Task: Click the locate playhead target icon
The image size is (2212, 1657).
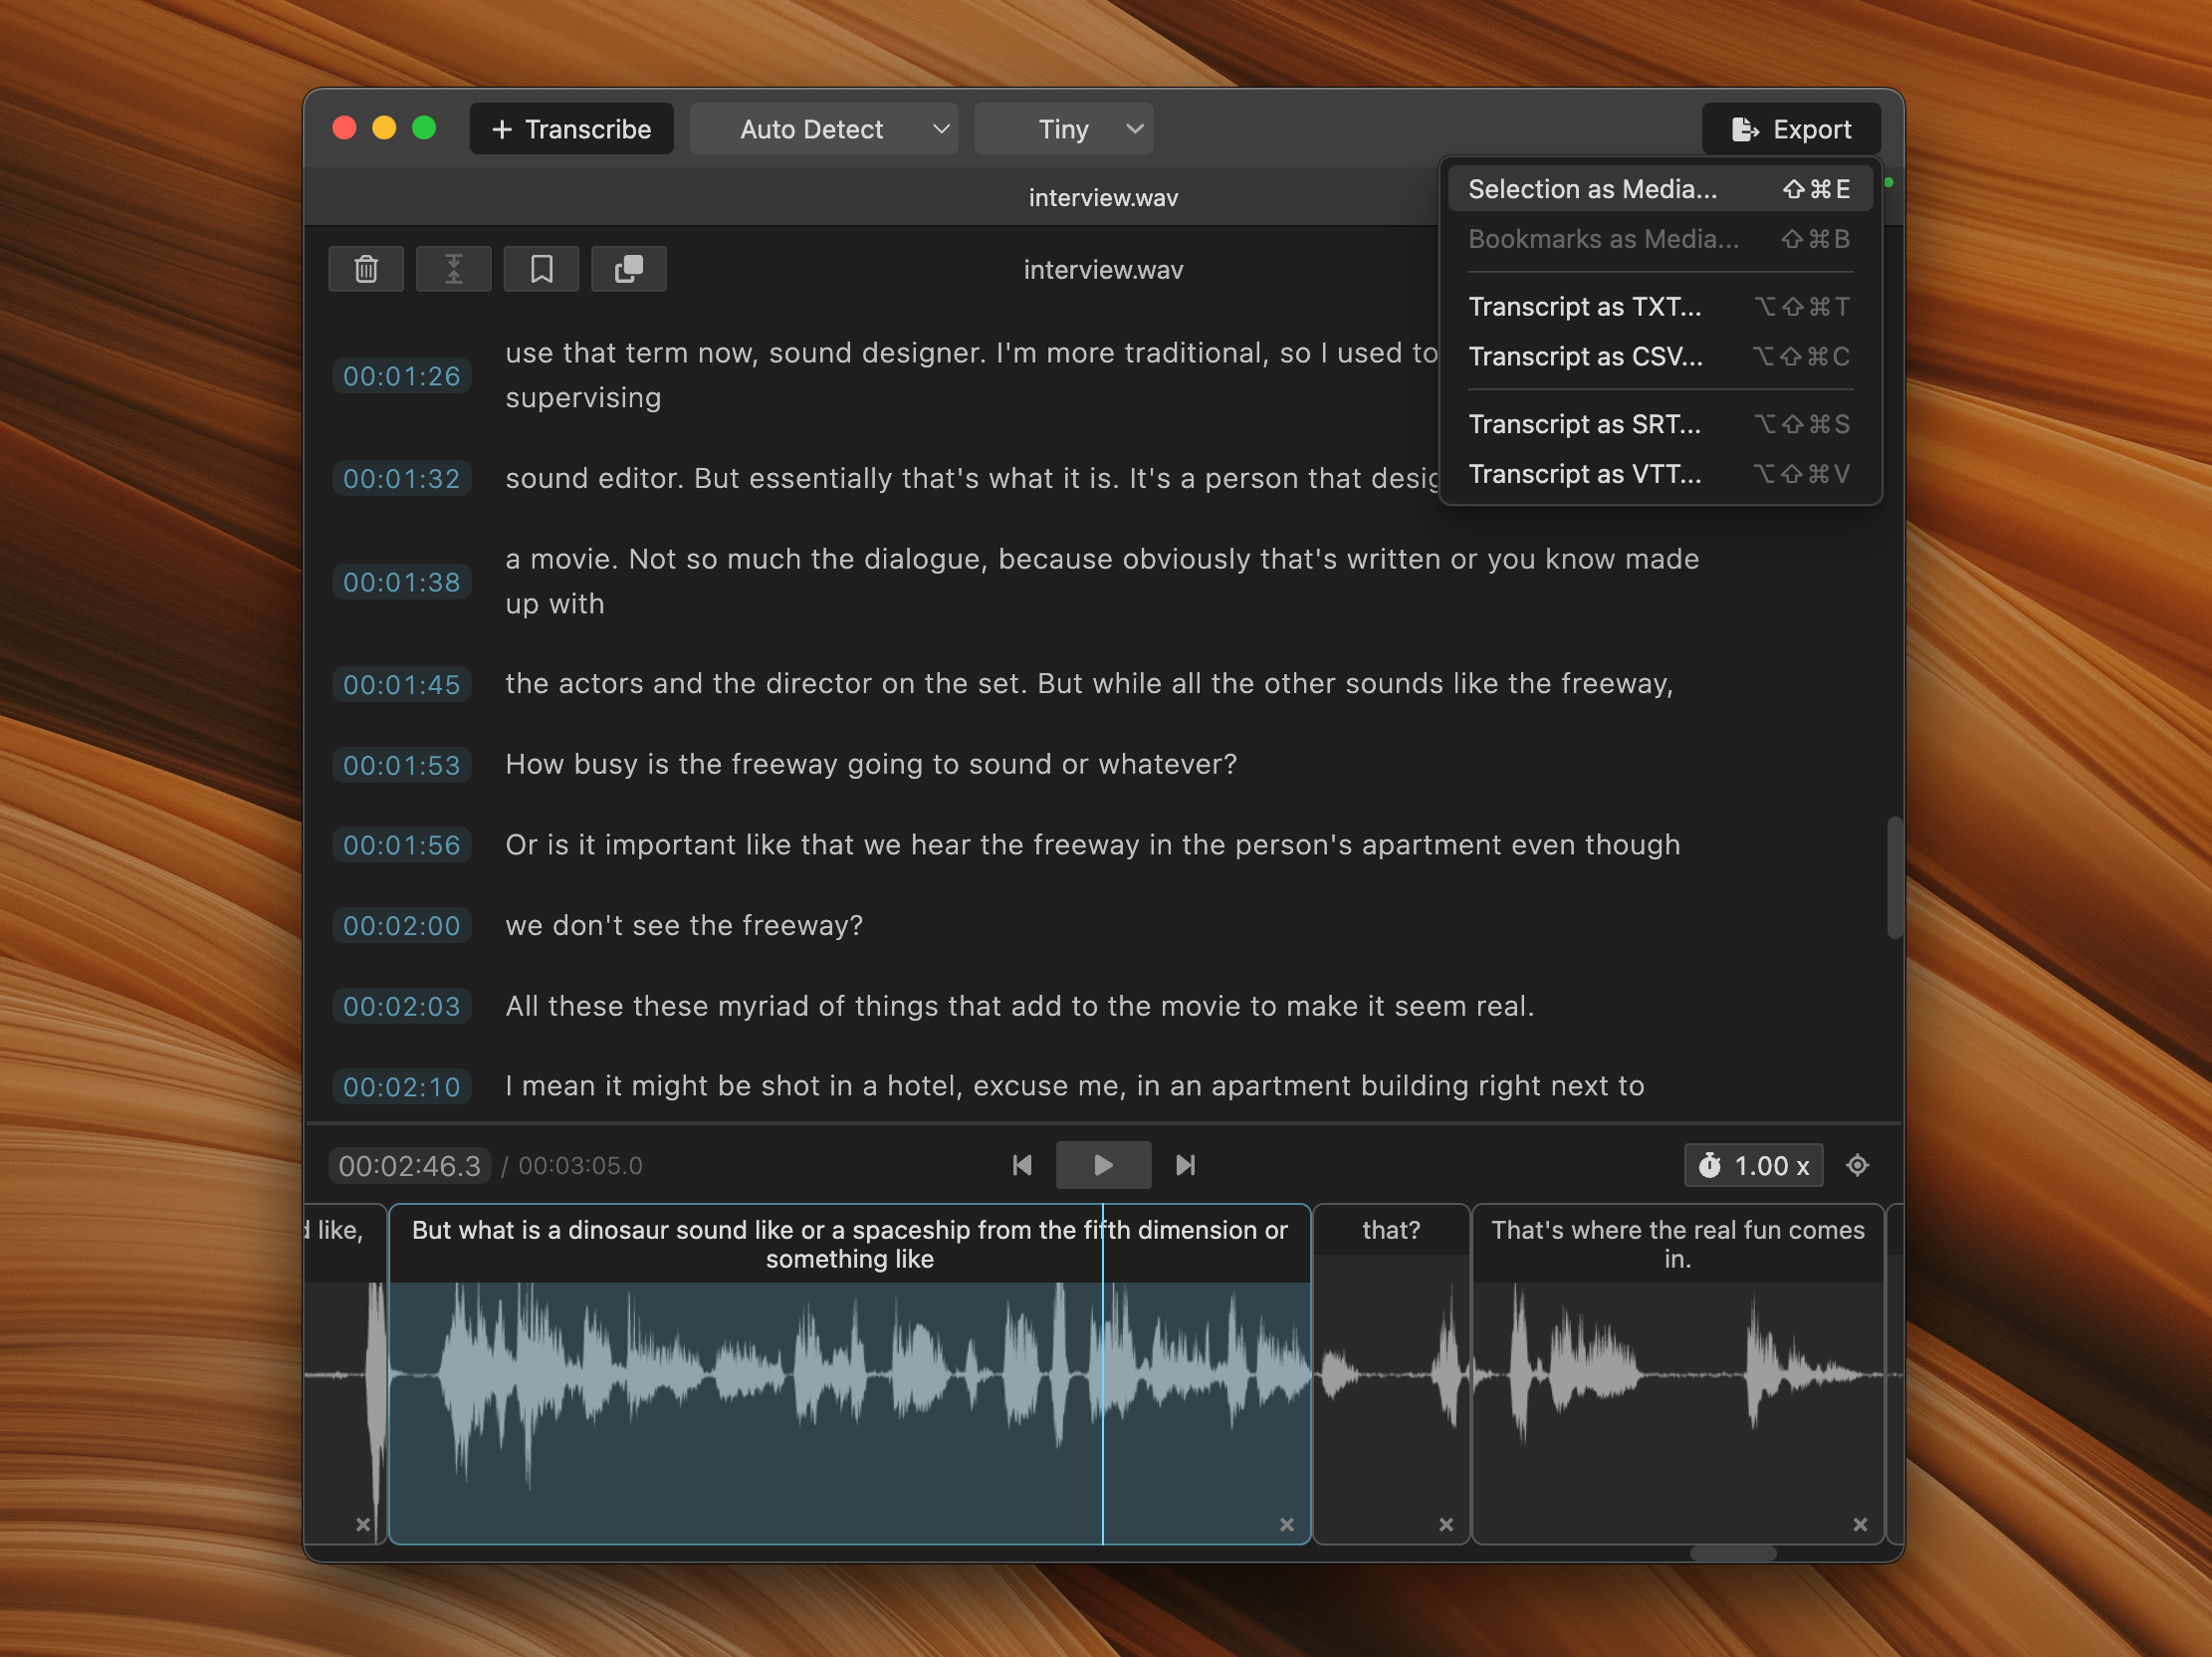Action: (1857, 1165)
